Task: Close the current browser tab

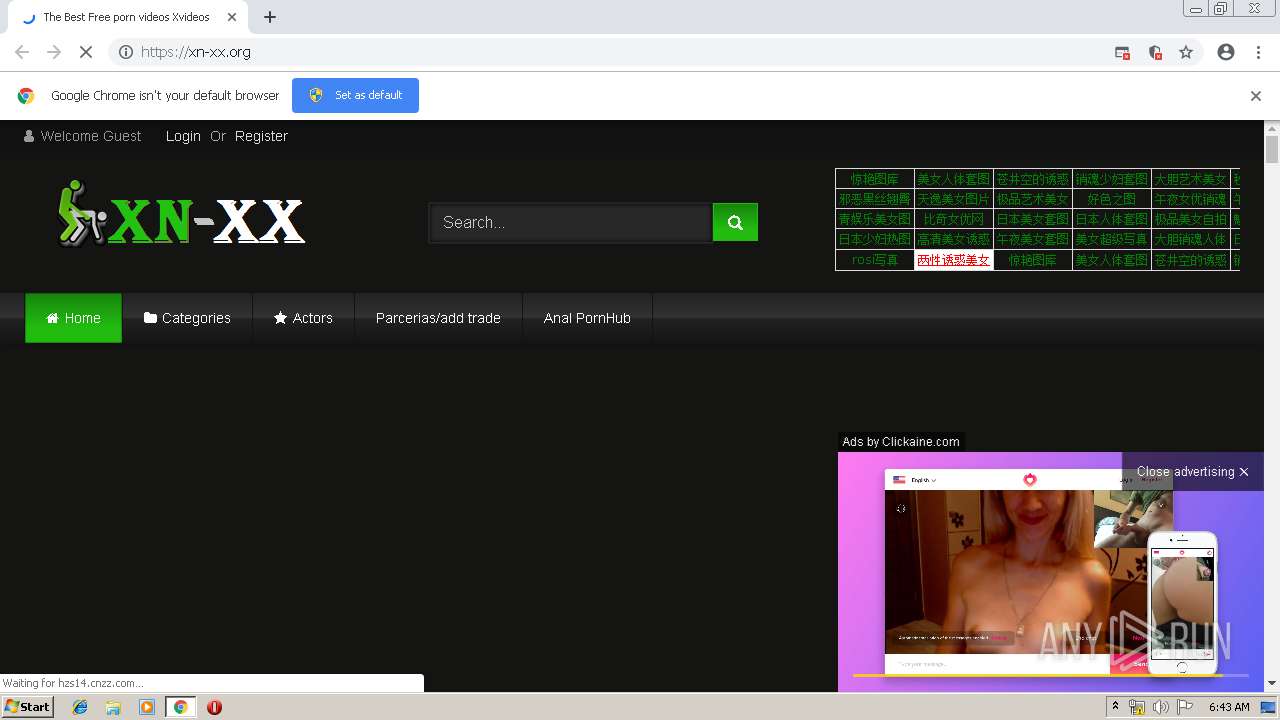Action: [x=232, y=17]
